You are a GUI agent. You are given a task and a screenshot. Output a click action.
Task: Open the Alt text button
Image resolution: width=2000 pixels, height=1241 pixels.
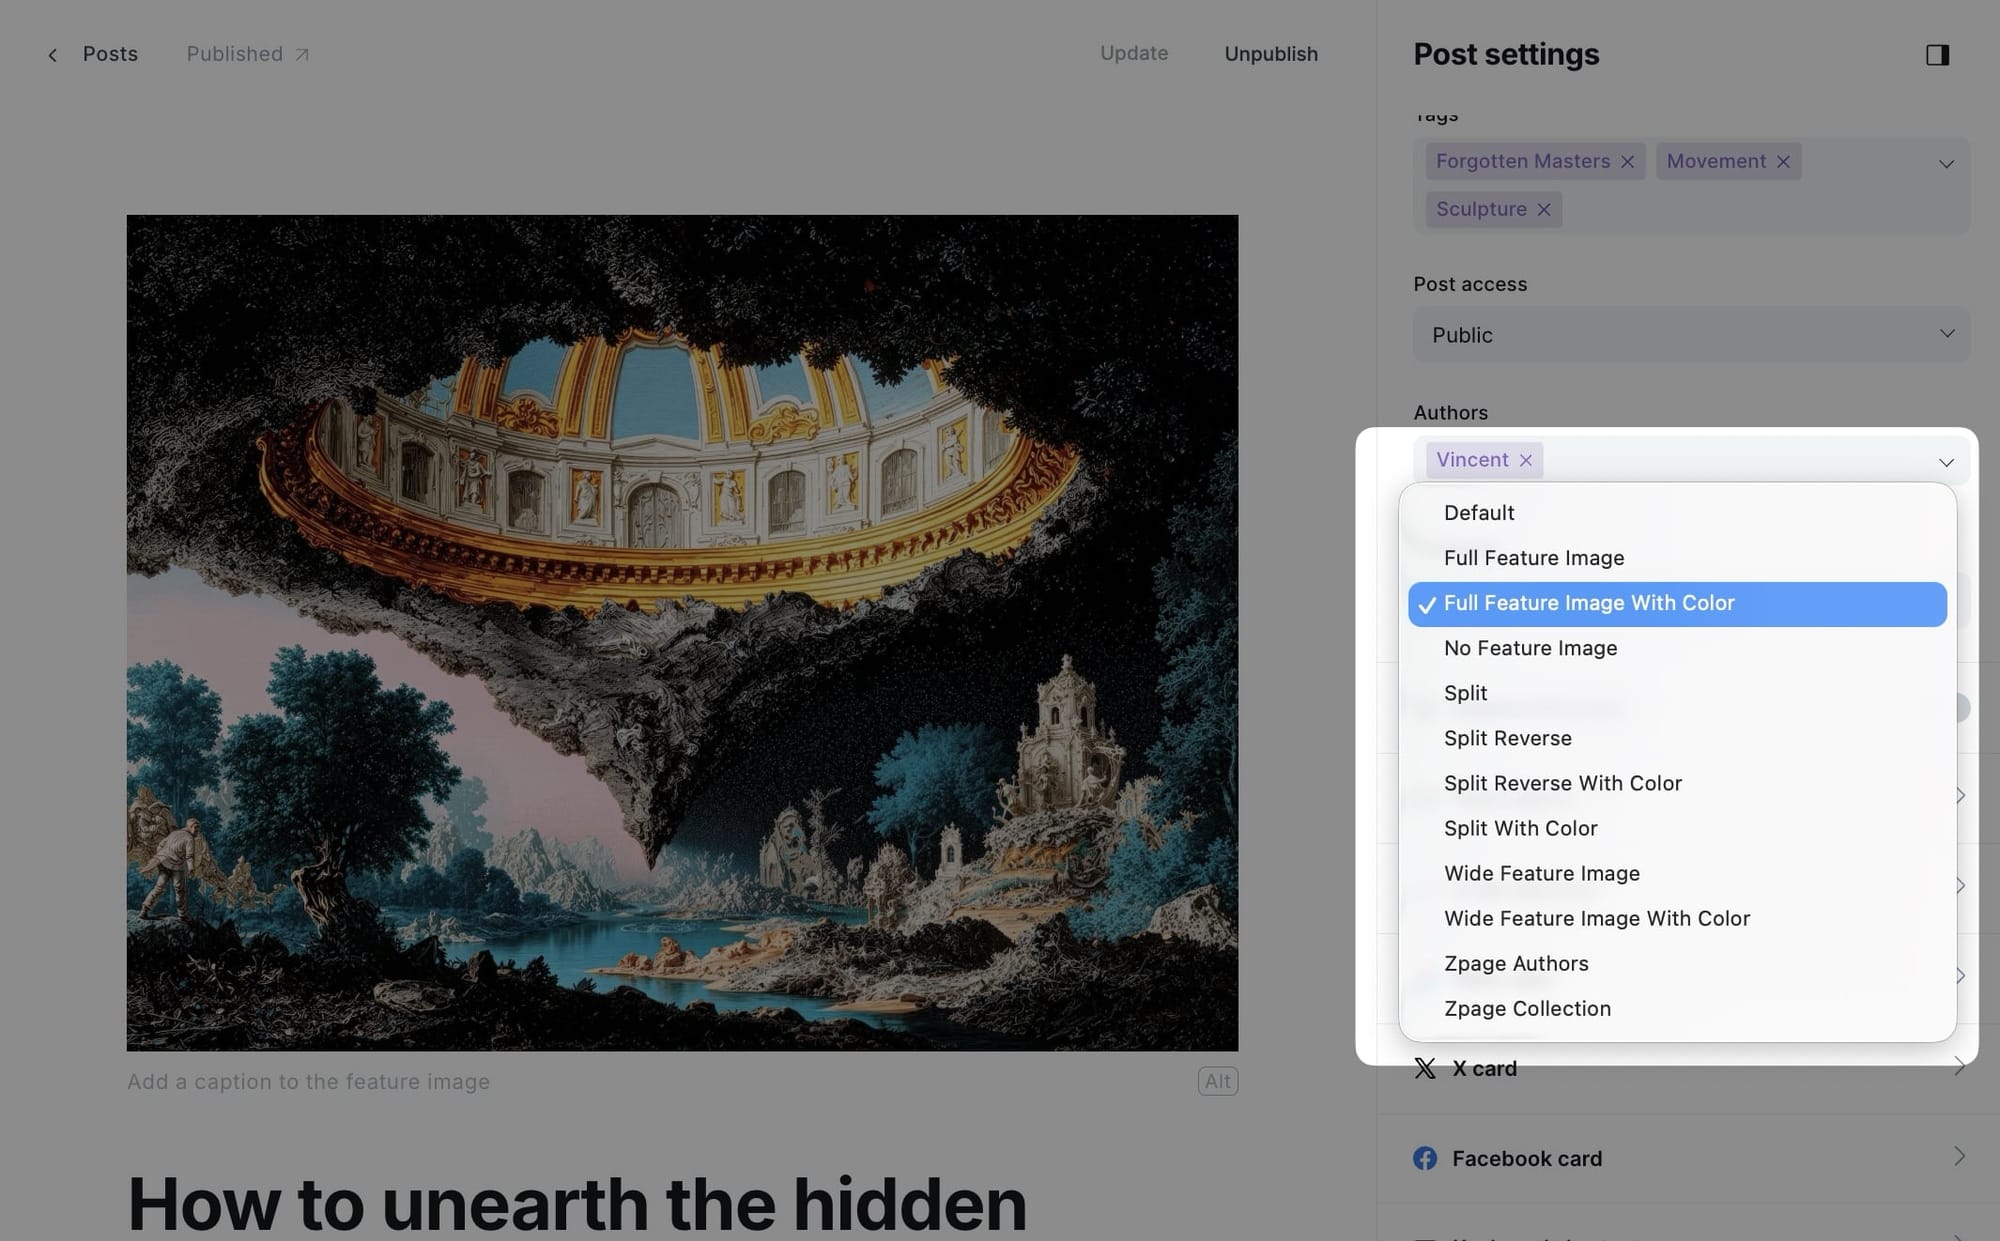coord(1217,1081)
